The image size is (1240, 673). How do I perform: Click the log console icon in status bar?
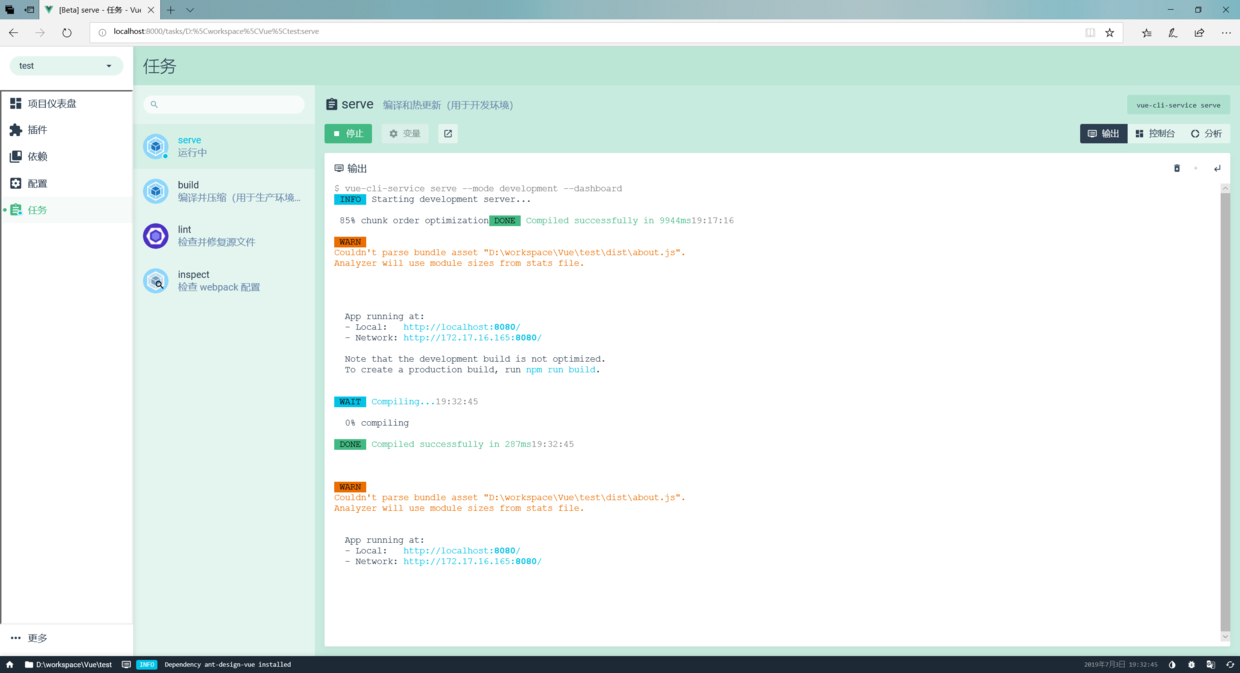(126, 664)
